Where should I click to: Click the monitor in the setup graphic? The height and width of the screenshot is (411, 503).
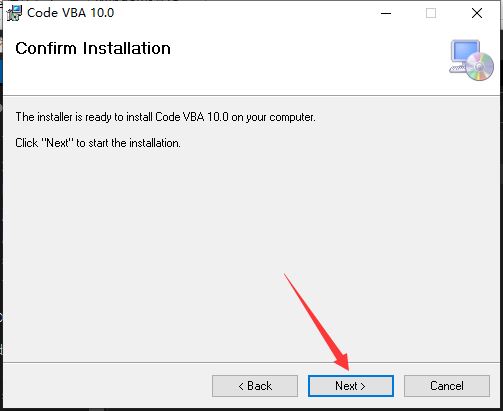pyautogui.click(x=465, y=52)
